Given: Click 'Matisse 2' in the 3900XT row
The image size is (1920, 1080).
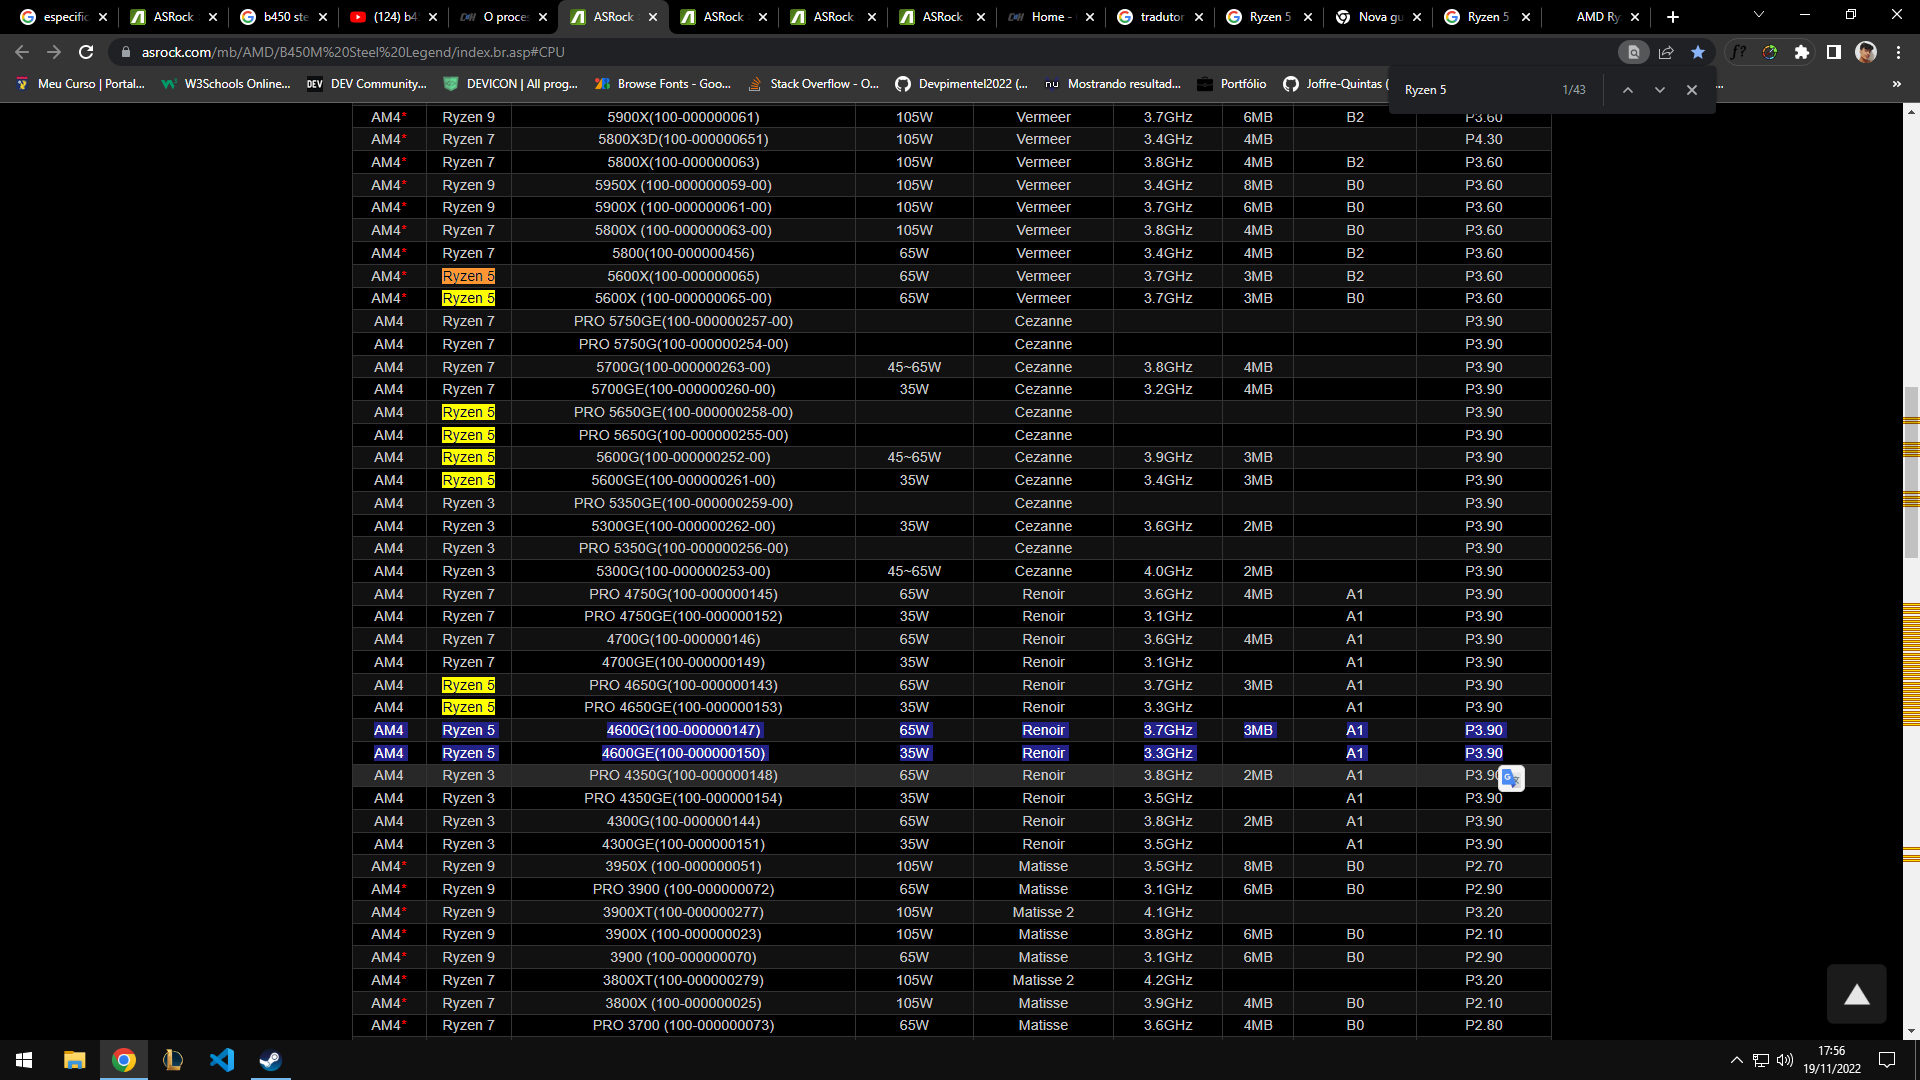Looking at the screenshot, I should click(x=1043, y=912).
